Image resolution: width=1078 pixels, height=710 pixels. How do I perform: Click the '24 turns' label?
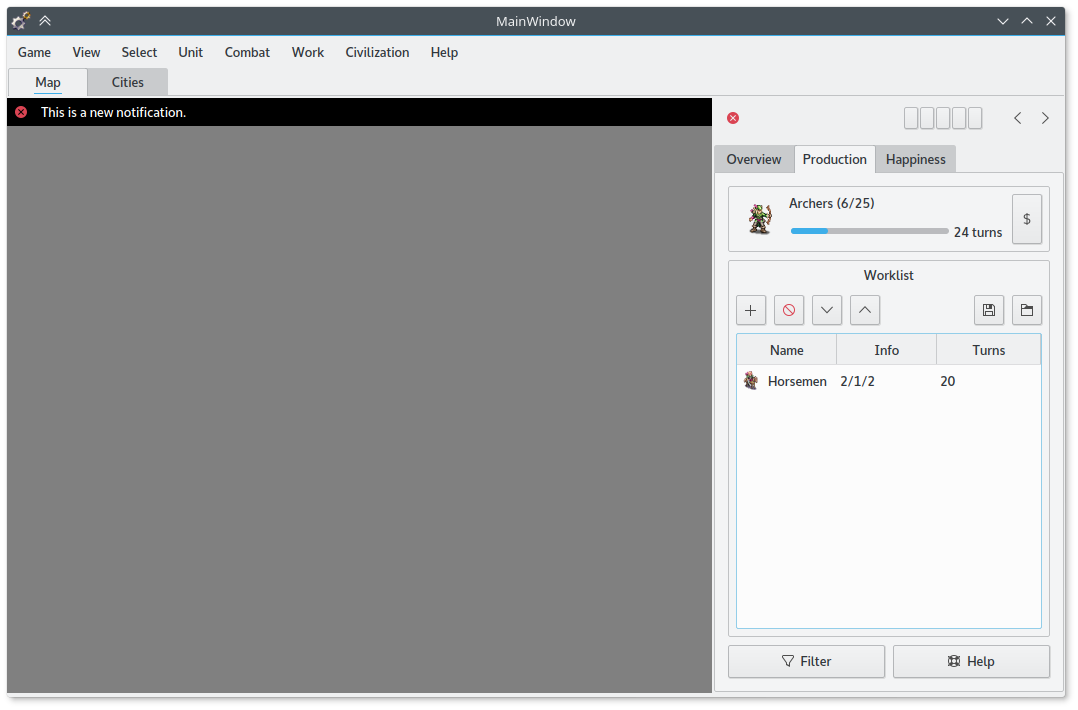tap(978, 232)
